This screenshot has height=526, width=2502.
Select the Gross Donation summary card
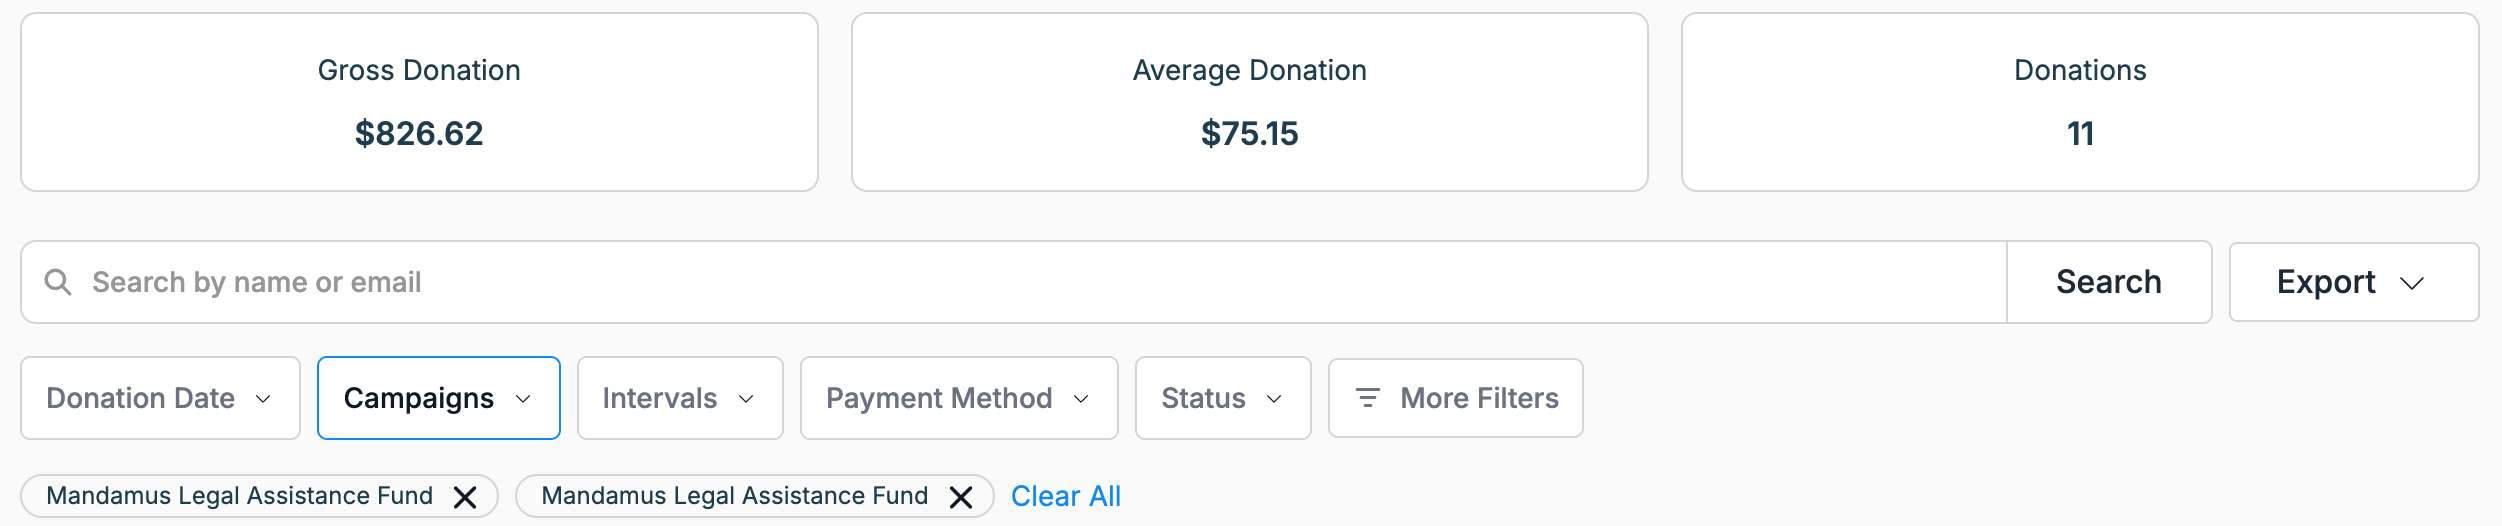click(419, 102)
